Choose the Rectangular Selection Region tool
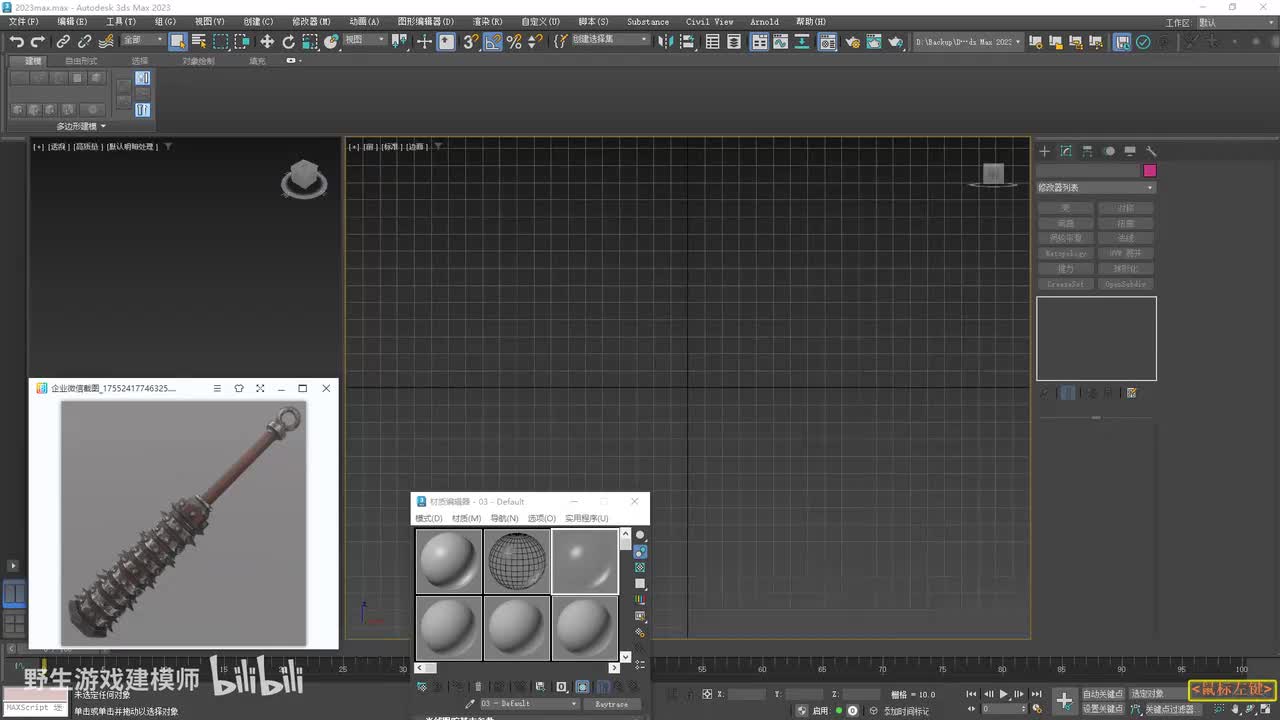1280x720 pixels. [221, 42]
